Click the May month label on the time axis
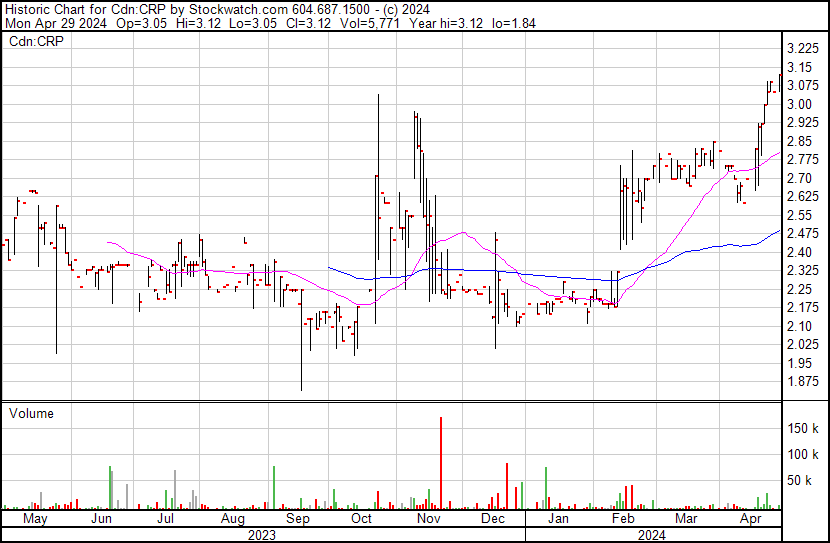 click(x=35, y=520)
